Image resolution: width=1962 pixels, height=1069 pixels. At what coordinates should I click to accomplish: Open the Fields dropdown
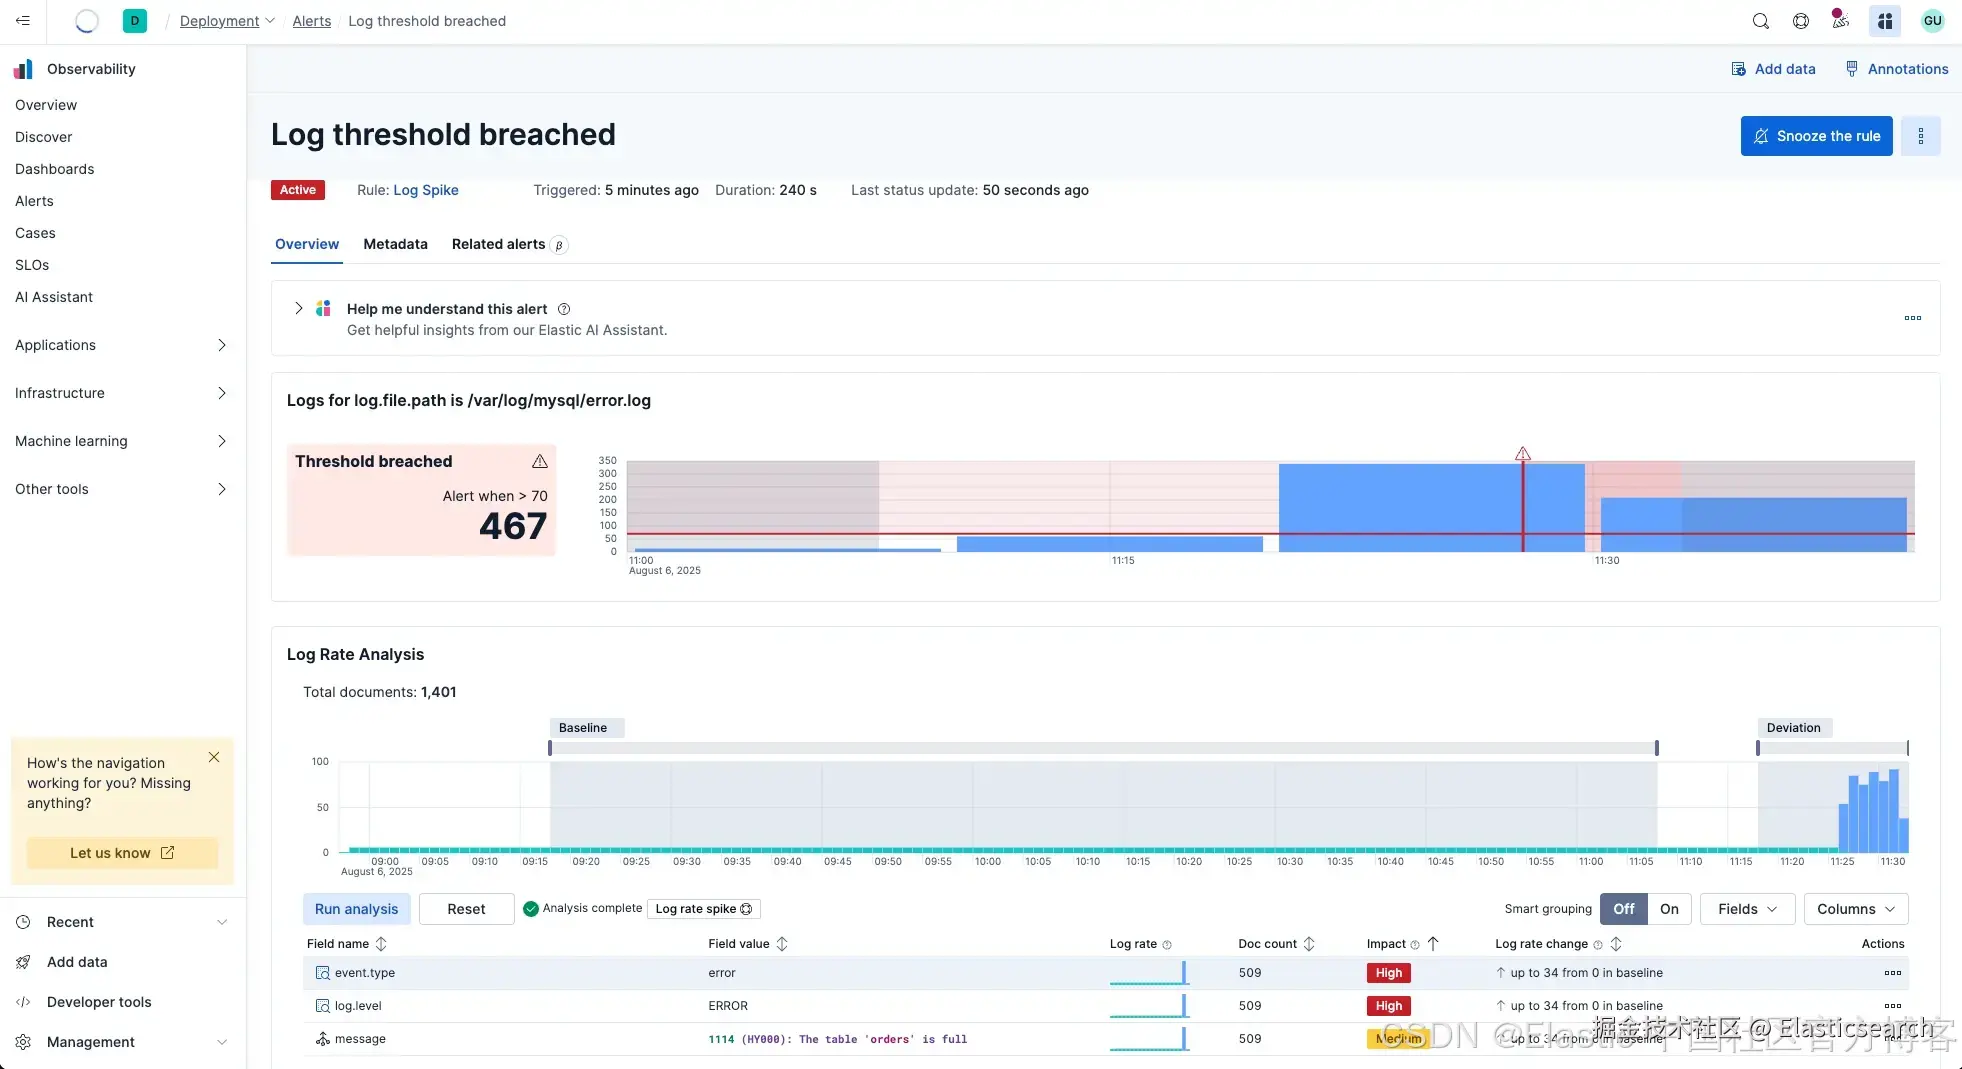click(x=1747, y=909)
